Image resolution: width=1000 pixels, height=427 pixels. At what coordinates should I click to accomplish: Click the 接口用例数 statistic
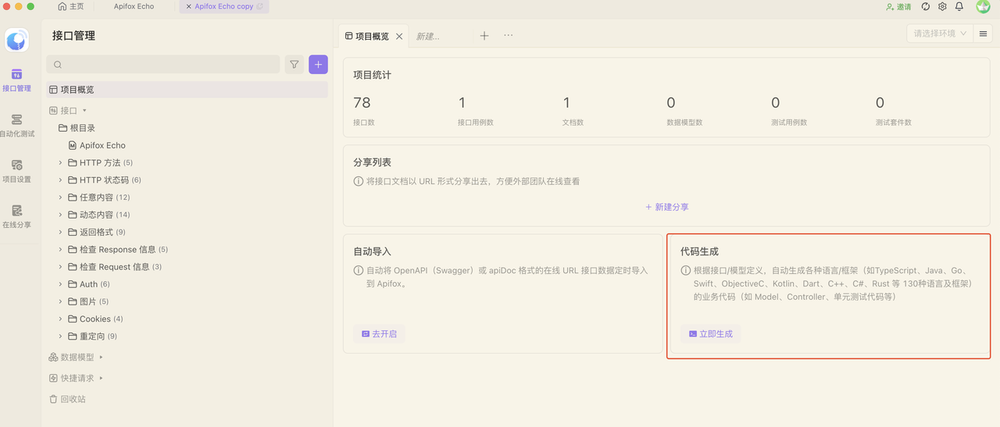476,110
